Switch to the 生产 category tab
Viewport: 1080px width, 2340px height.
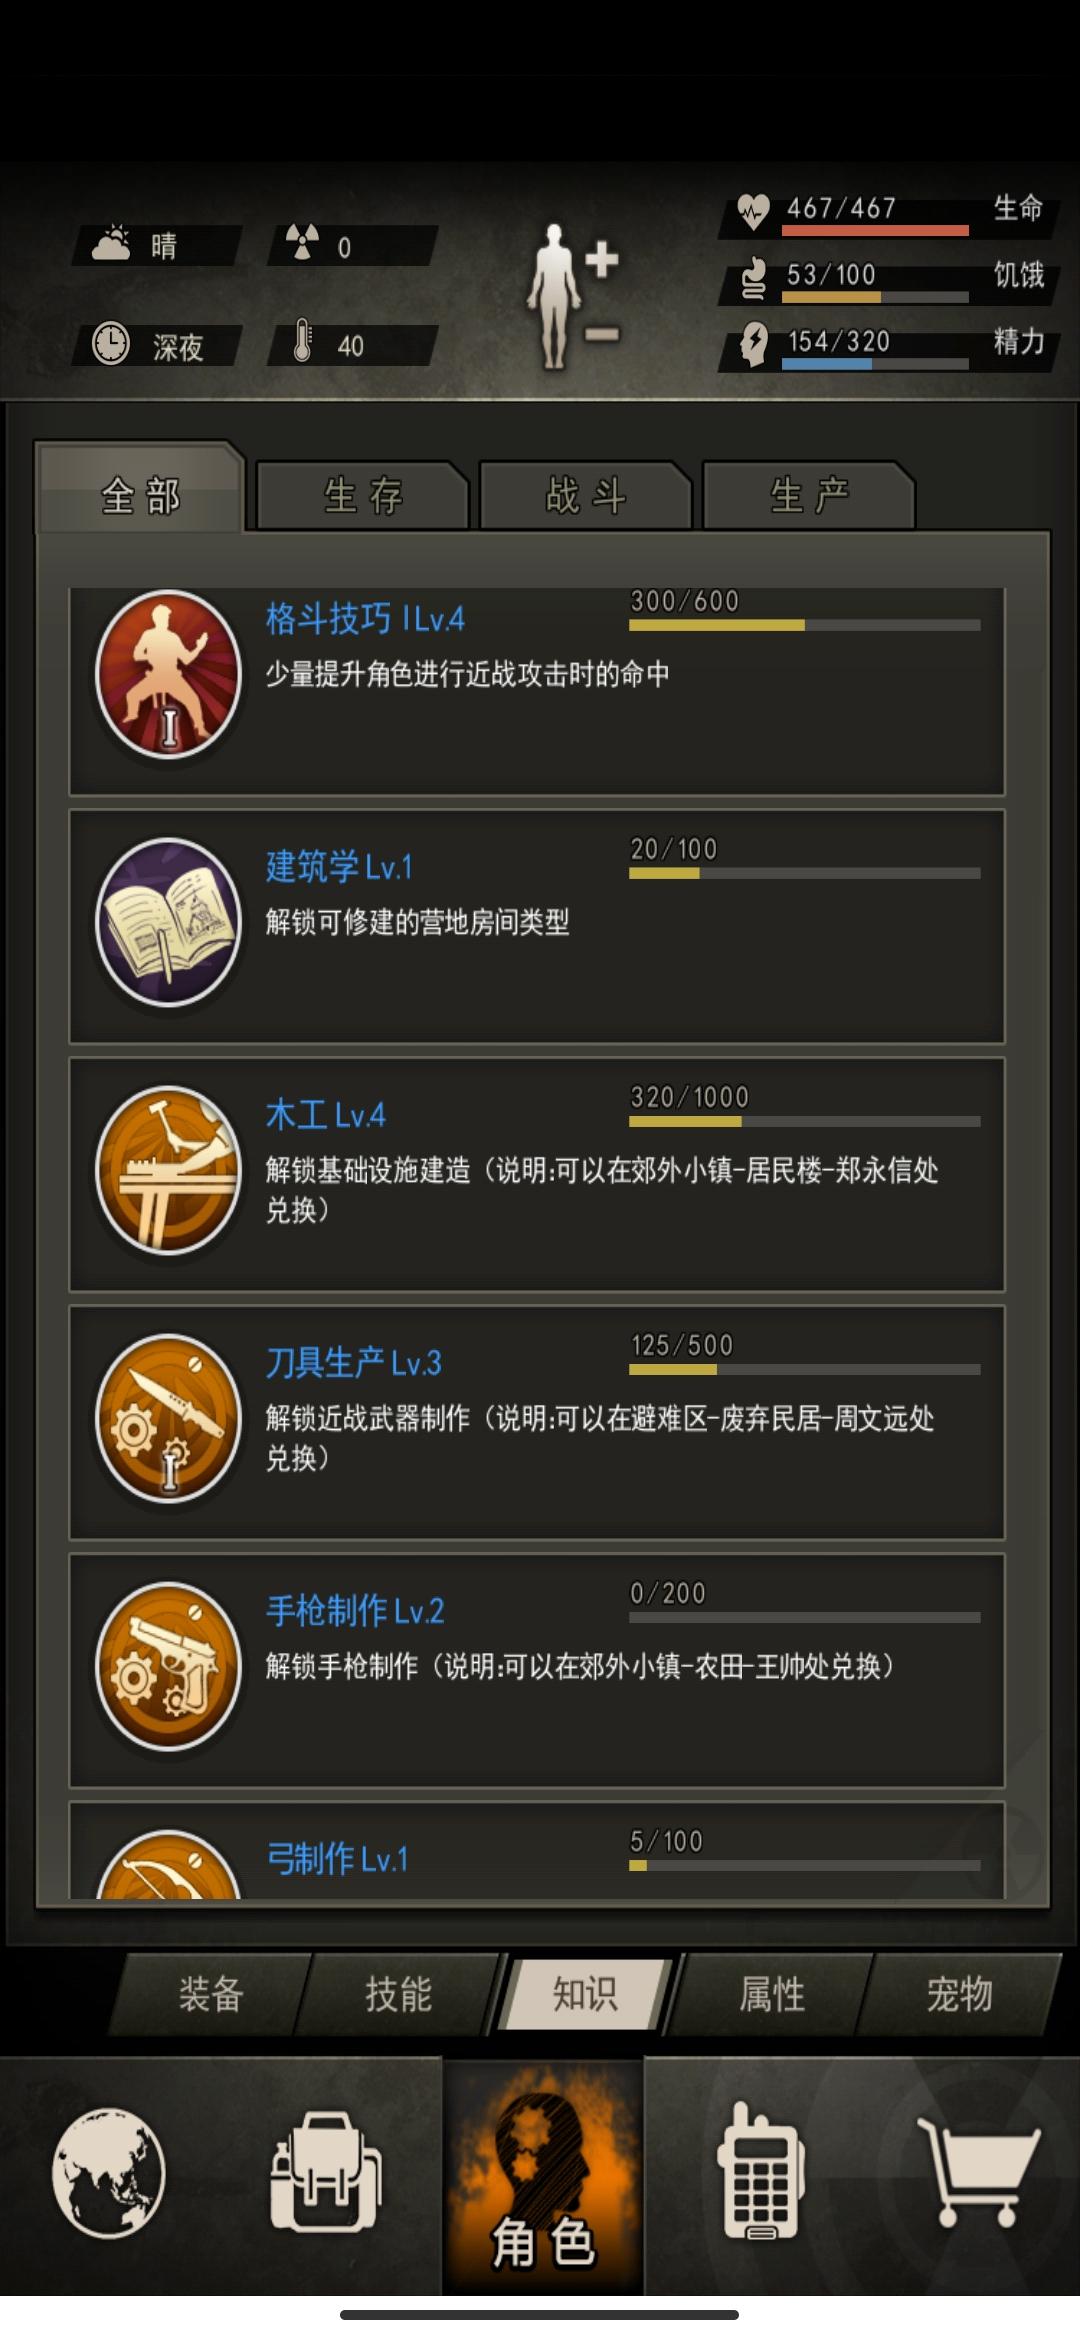pyautogui.click(x=809, y=495)
